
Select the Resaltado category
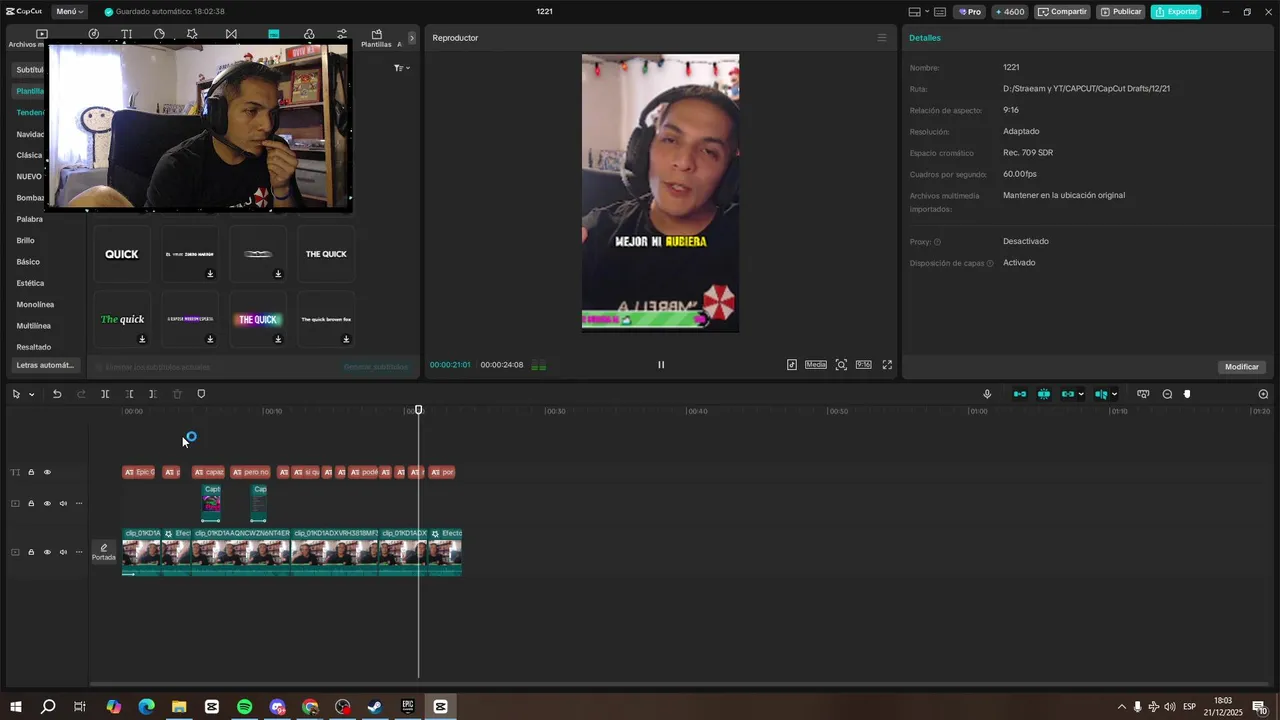tap(34, 347)
